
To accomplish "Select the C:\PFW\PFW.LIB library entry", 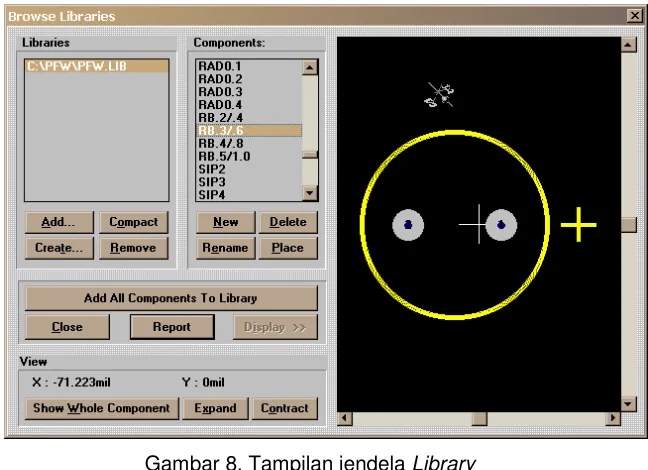I will tap(97, 66).
